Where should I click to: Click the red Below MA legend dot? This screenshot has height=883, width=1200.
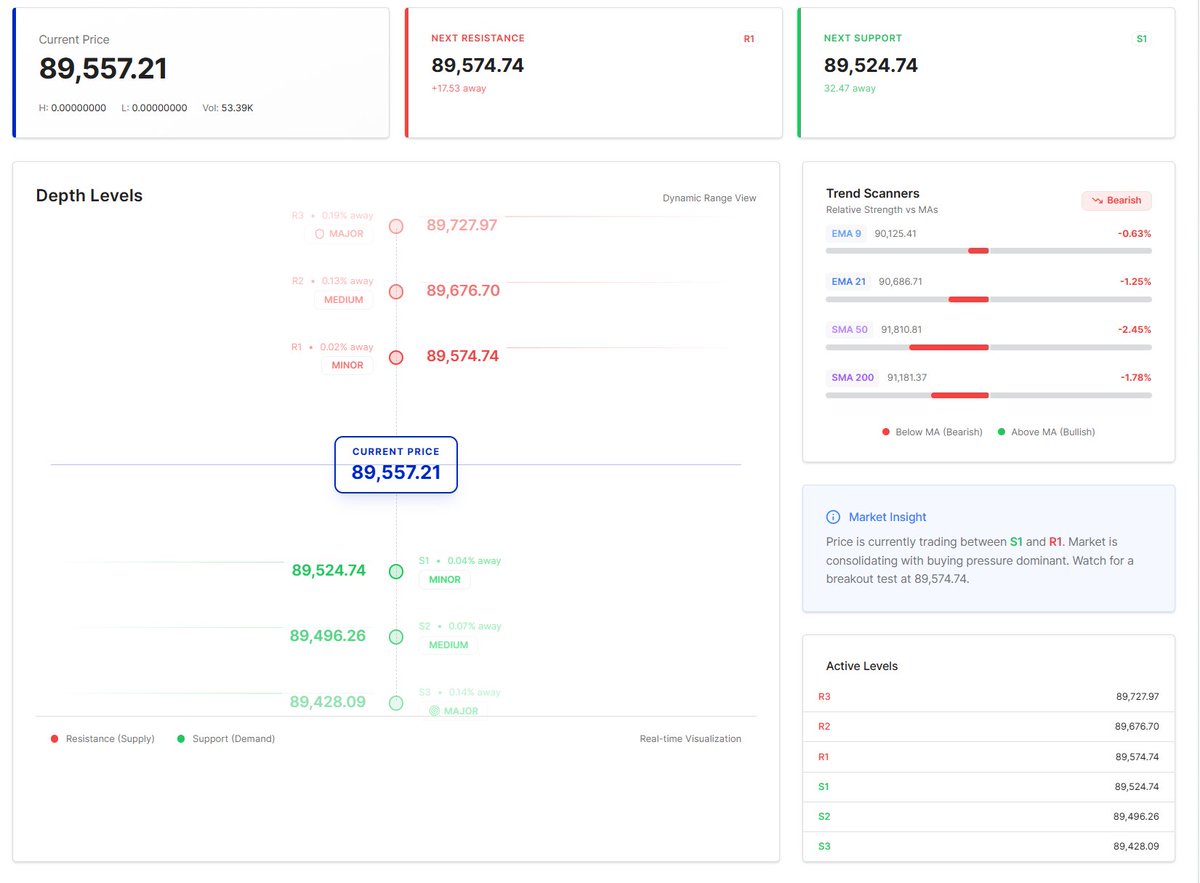(x=886, y=432)
